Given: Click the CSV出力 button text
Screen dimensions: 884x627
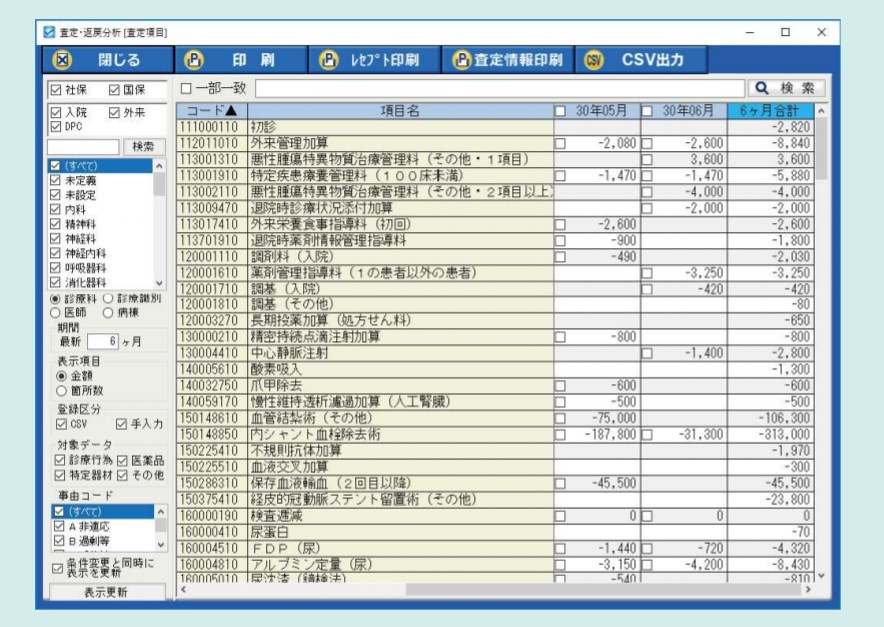Looking at the screenshot, I should coord(652,60).
